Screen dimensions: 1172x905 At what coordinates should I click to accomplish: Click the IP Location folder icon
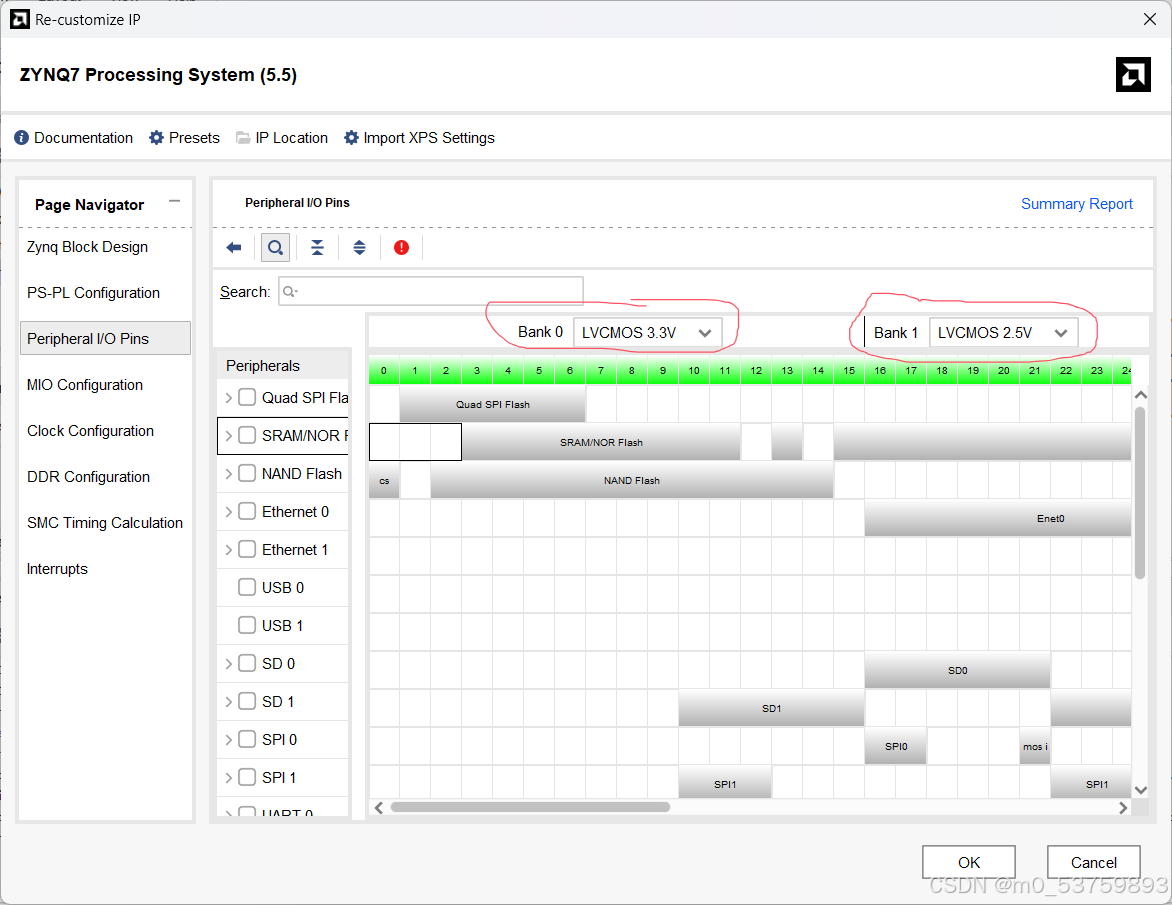[x=243, y=138]
